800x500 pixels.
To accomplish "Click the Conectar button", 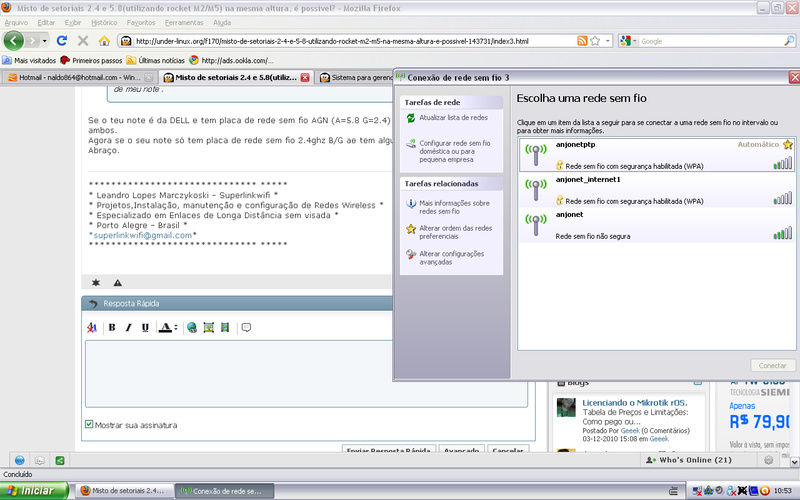I will pyautogui.click(x=772, y=365).
